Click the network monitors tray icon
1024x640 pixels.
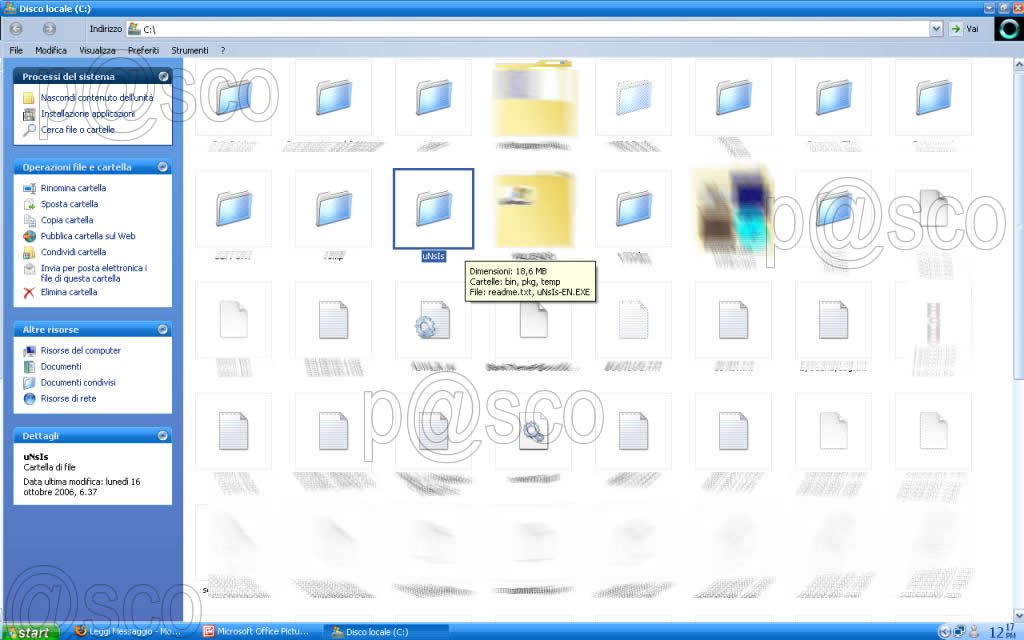tap(959, 632)
